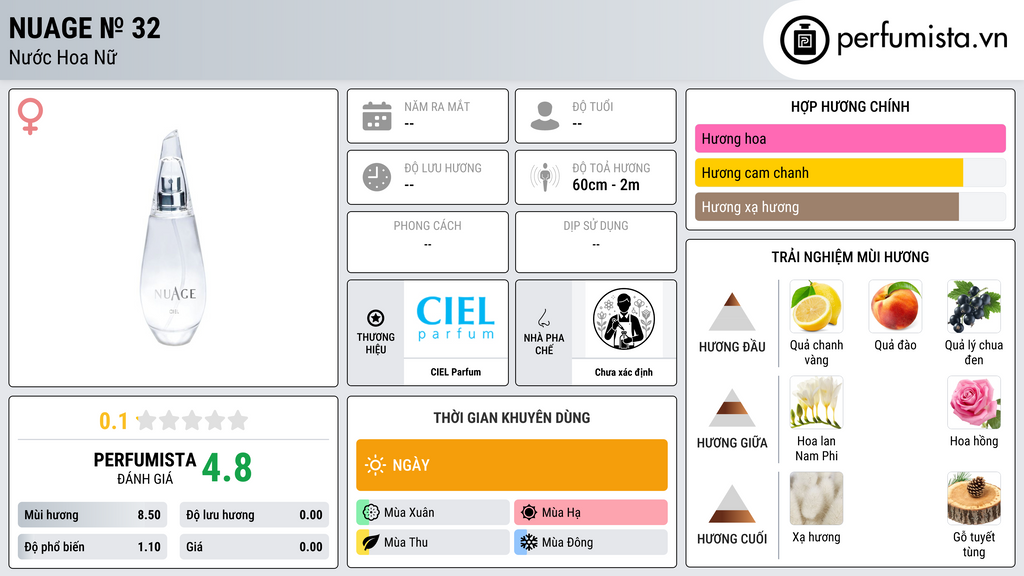1024x576 pixels.
Task: Click the Phong cách info box
Action: click(428, 242)
